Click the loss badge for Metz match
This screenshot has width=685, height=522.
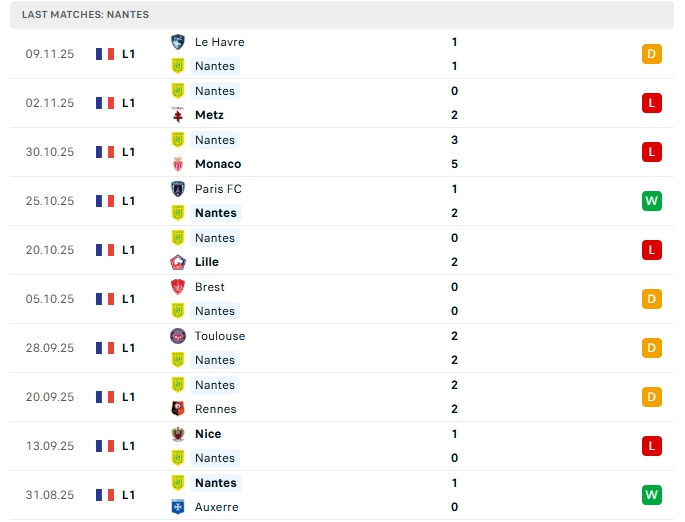coord(652,103)
